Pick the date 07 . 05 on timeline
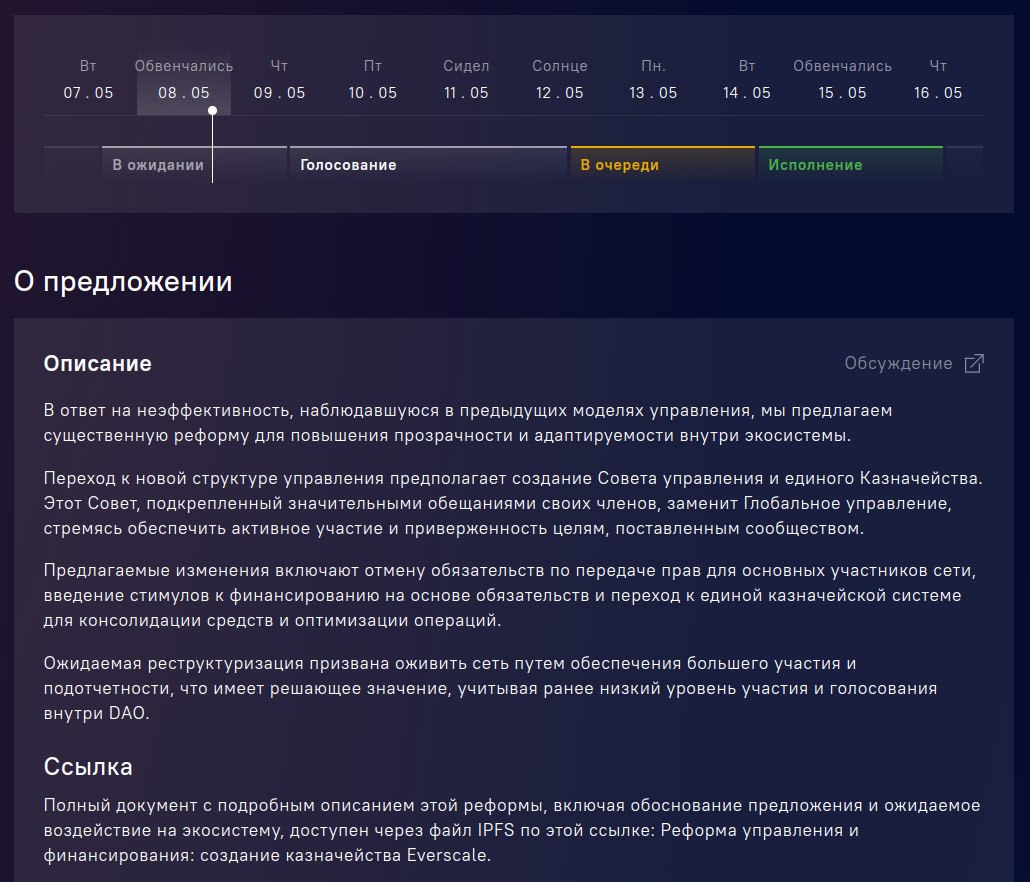The height and width of the screenshot is (882, 1030). (x=88, y=93)
